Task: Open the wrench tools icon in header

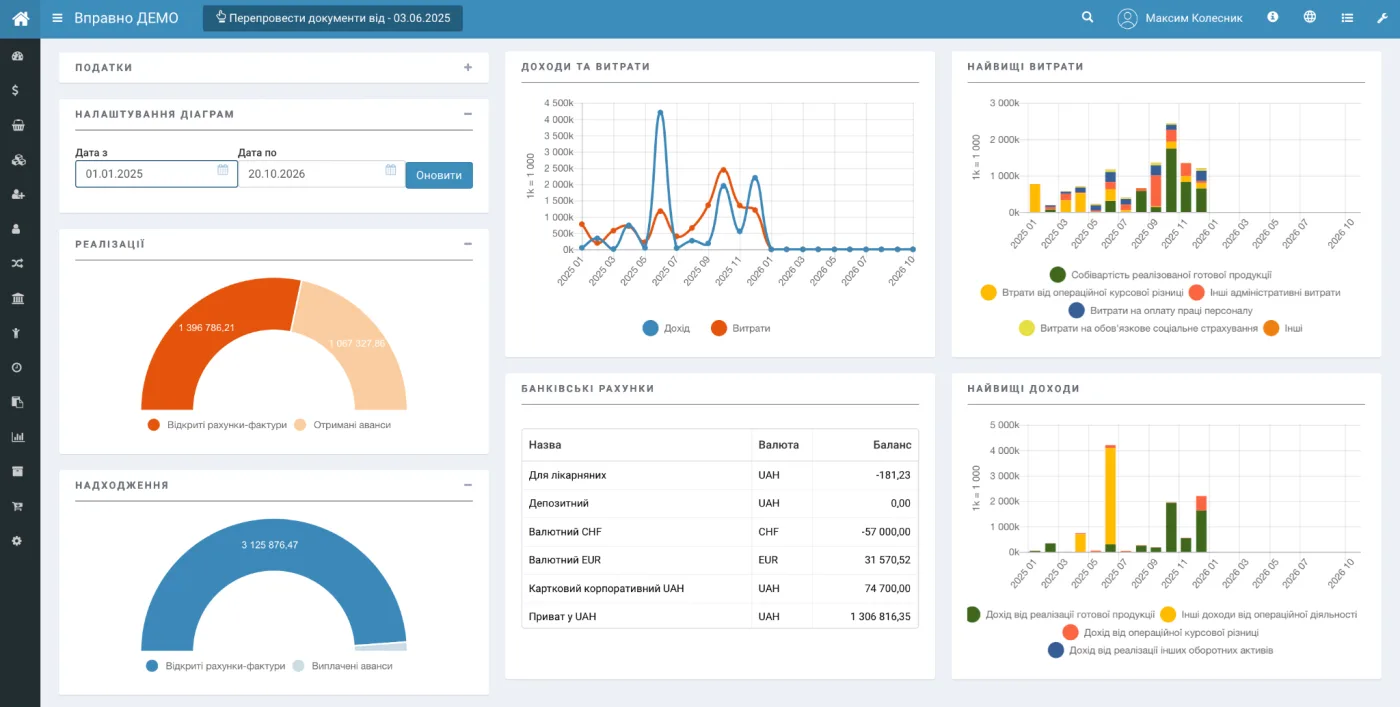Action: click(1383, 18)
